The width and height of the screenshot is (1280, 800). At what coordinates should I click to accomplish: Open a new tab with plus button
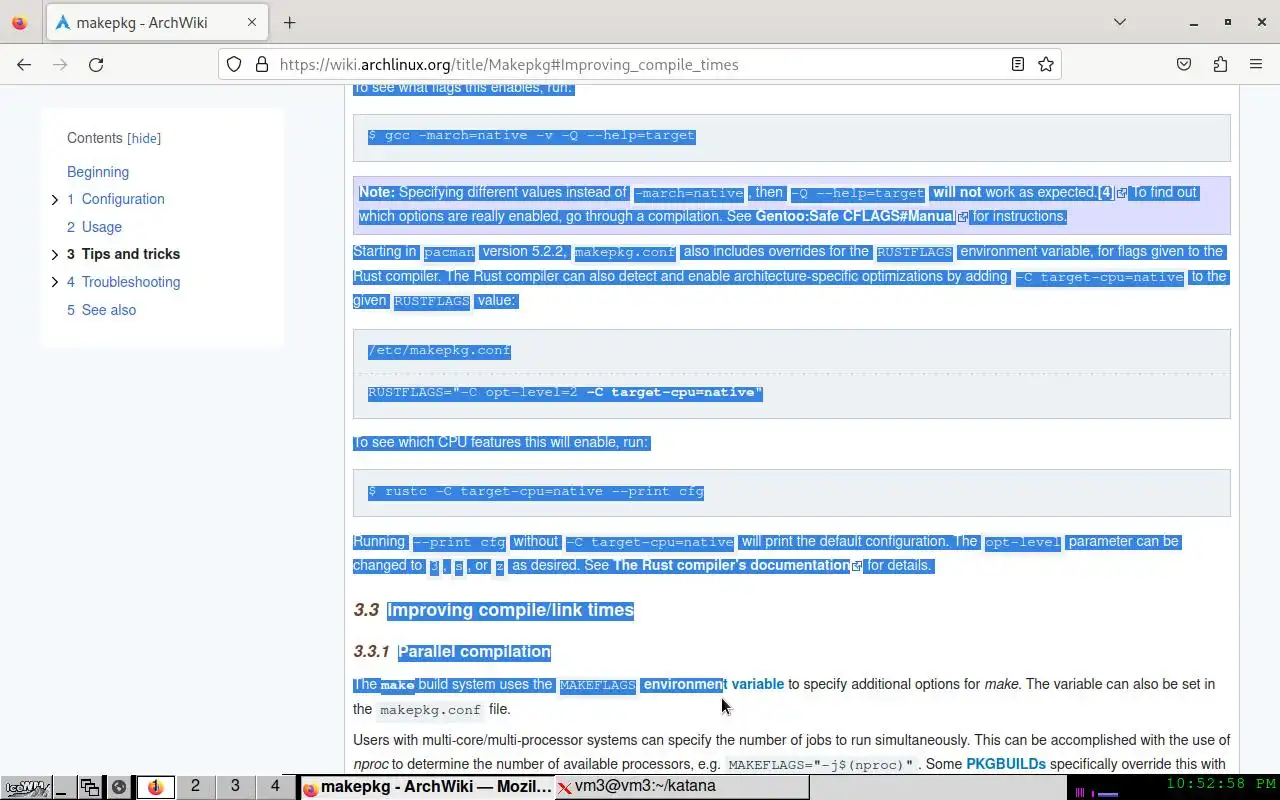(289, 22)
